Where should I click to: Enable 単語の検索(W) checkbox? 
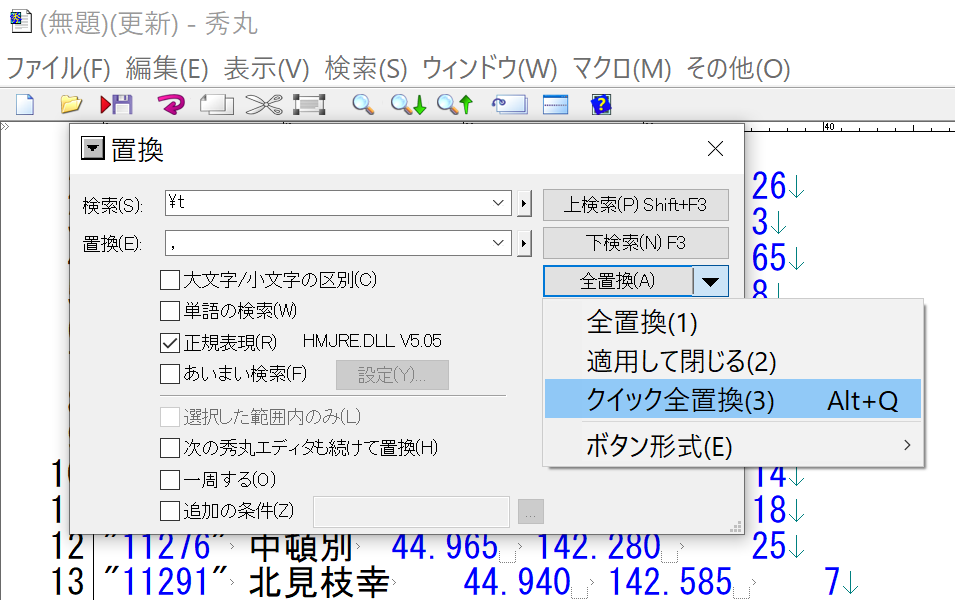(x=170, y=311)
